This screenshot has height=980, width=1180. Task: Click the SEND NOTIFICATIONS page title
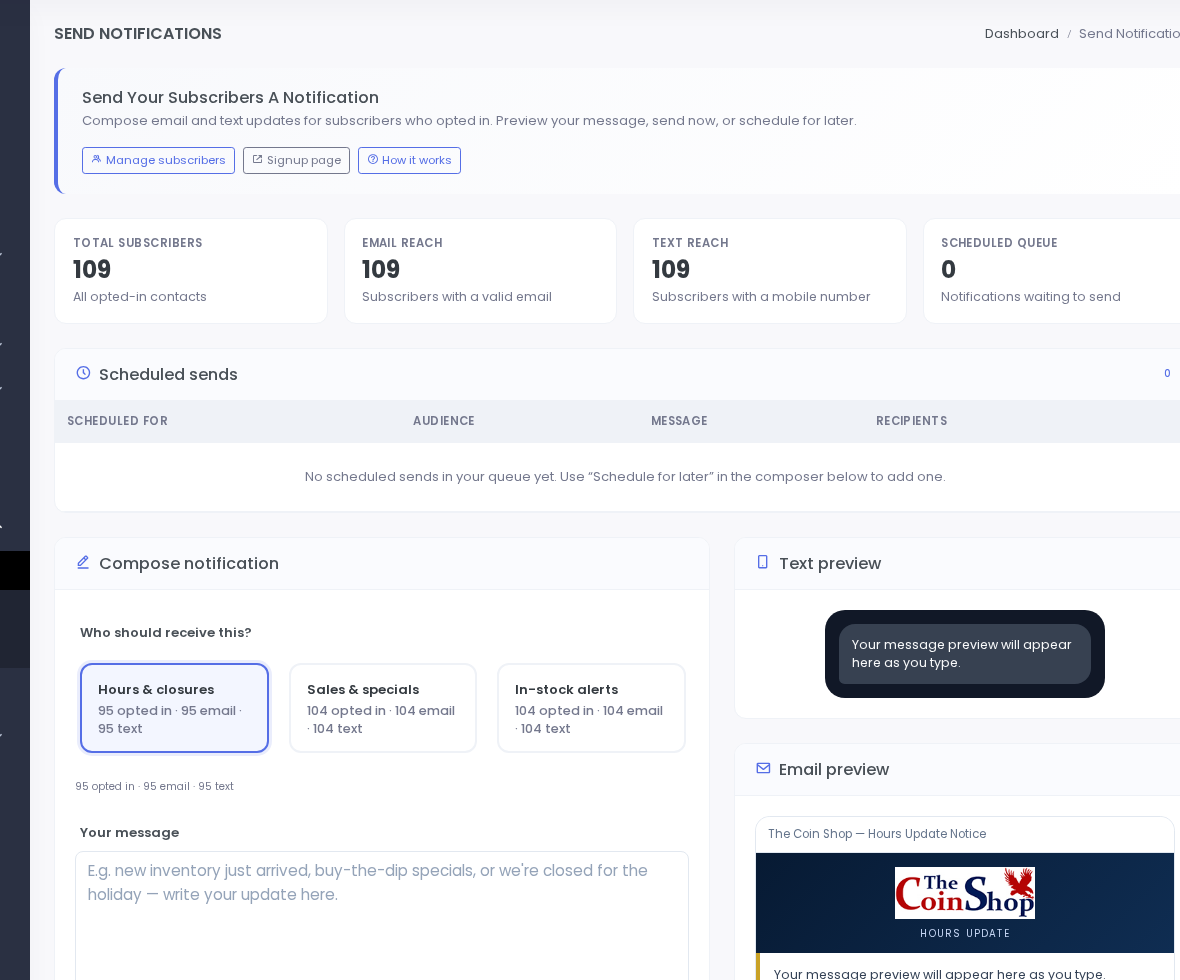[138, 34]
